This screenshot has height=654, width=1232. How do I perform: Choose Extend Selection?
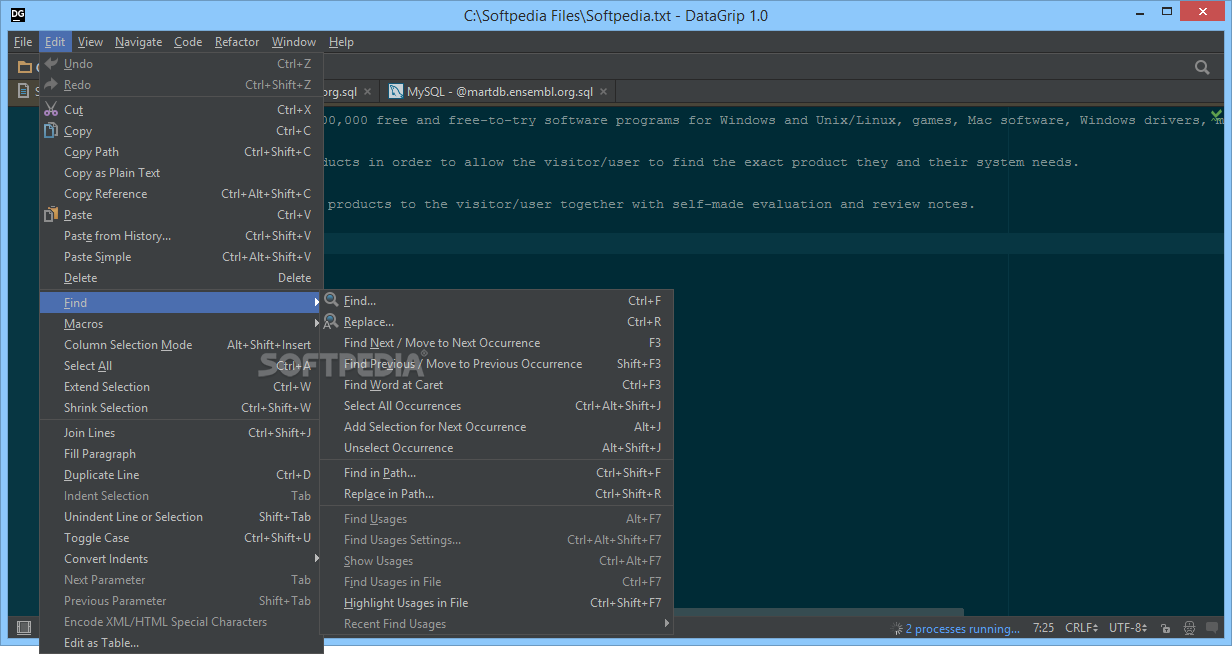(x=181, y=386)
